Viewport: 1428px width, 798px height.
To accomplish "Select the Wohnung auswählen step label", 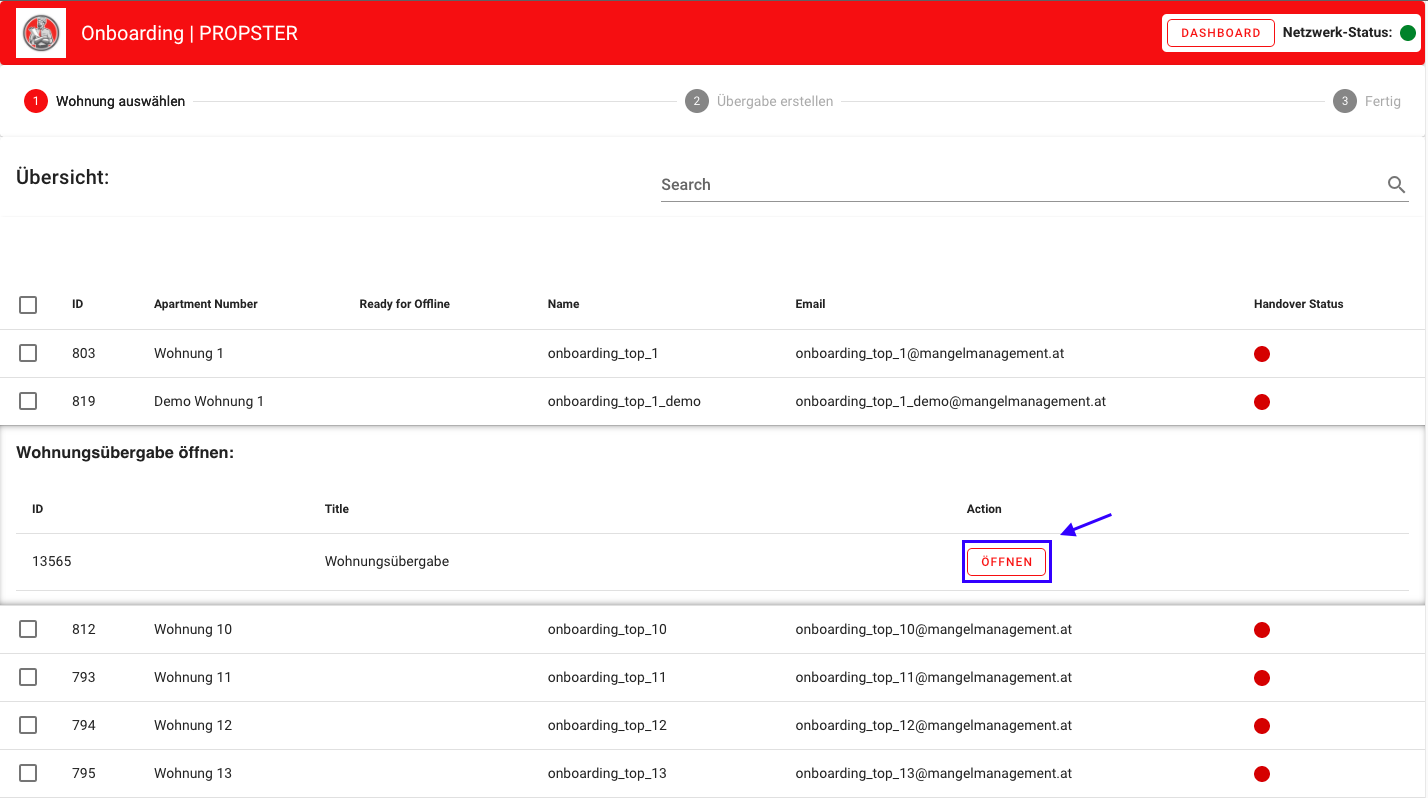I will (x=120, y=101).
